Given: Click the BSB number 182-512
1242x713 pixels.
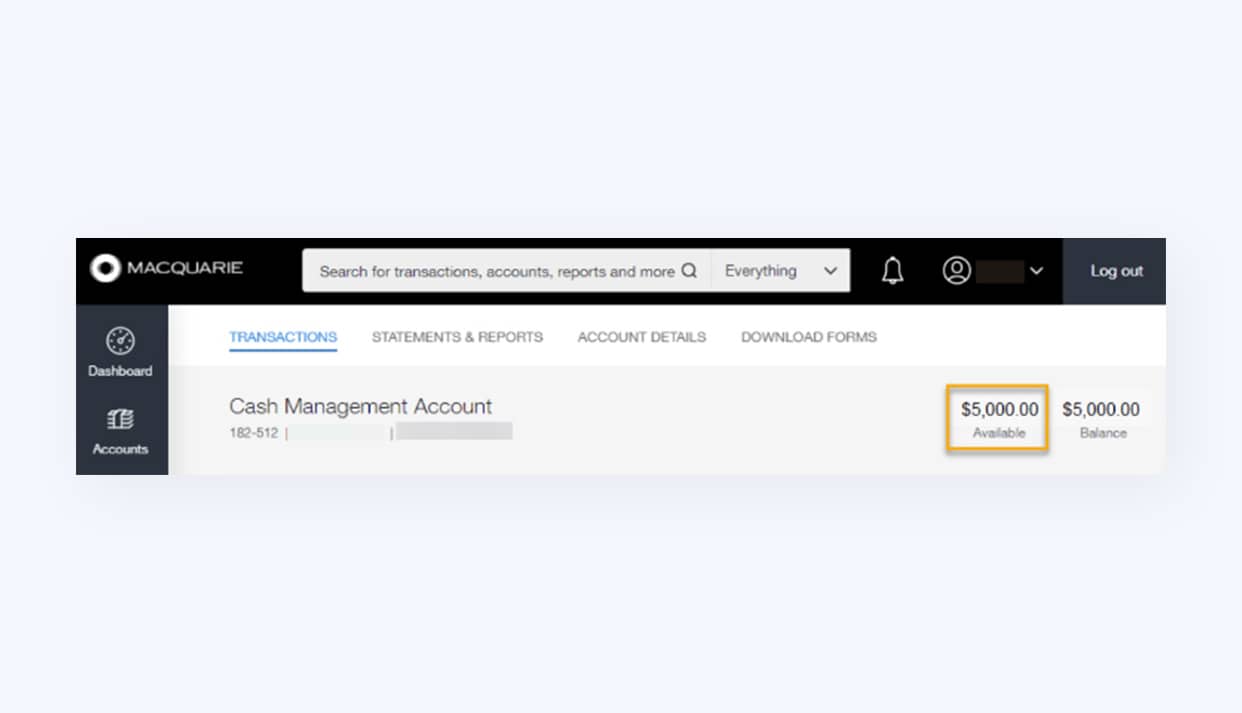Looking at the screenshot, I should [x=254, y=433].
